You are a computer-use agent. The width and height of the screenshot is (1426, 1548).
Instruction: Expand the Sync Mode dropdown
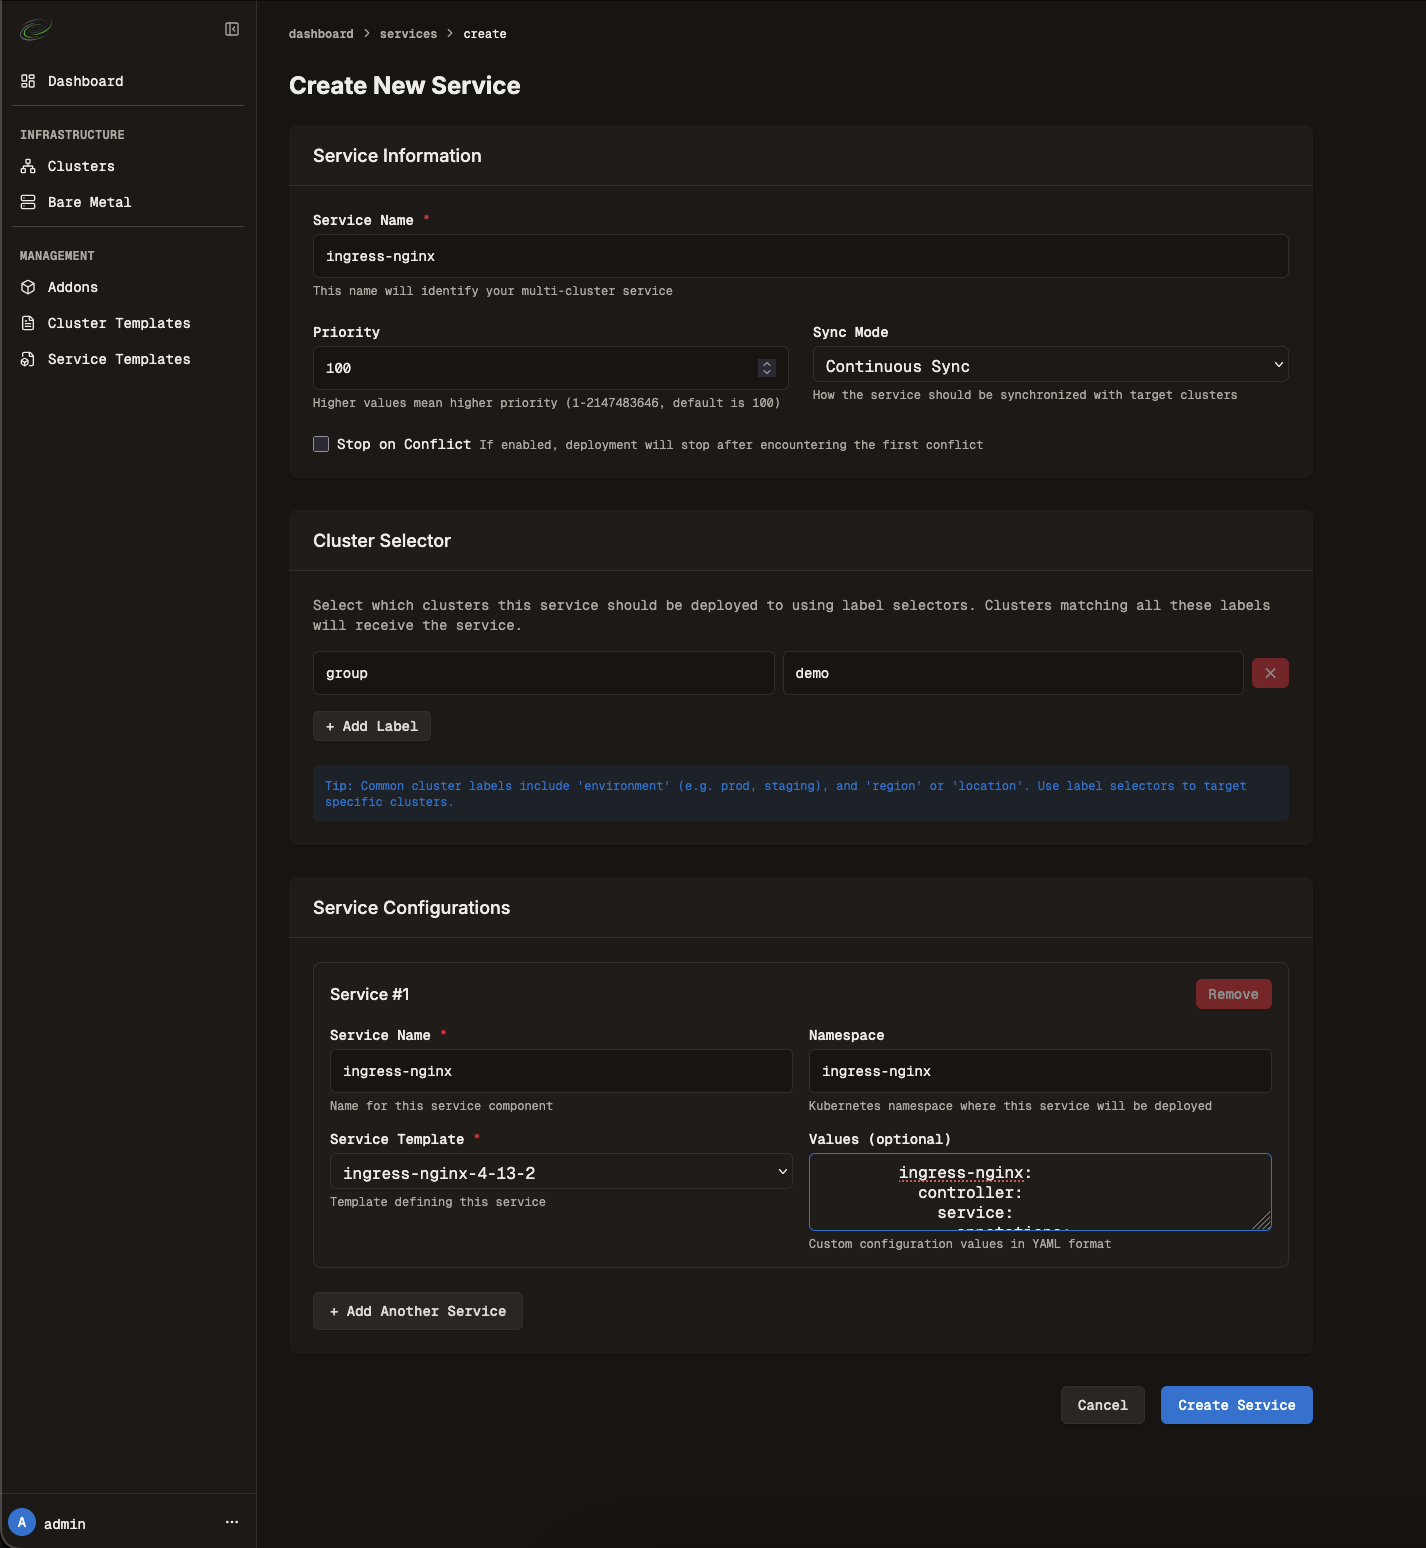[x=1050, y=366]
